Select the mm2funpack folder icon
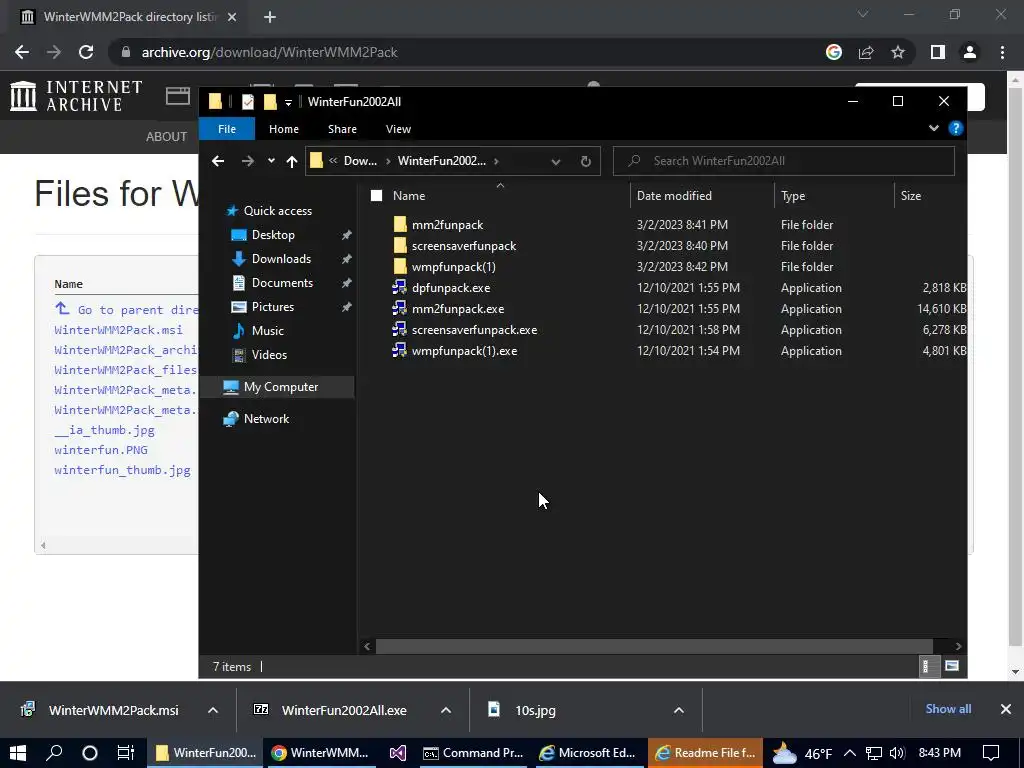 (x=400, y=225)
